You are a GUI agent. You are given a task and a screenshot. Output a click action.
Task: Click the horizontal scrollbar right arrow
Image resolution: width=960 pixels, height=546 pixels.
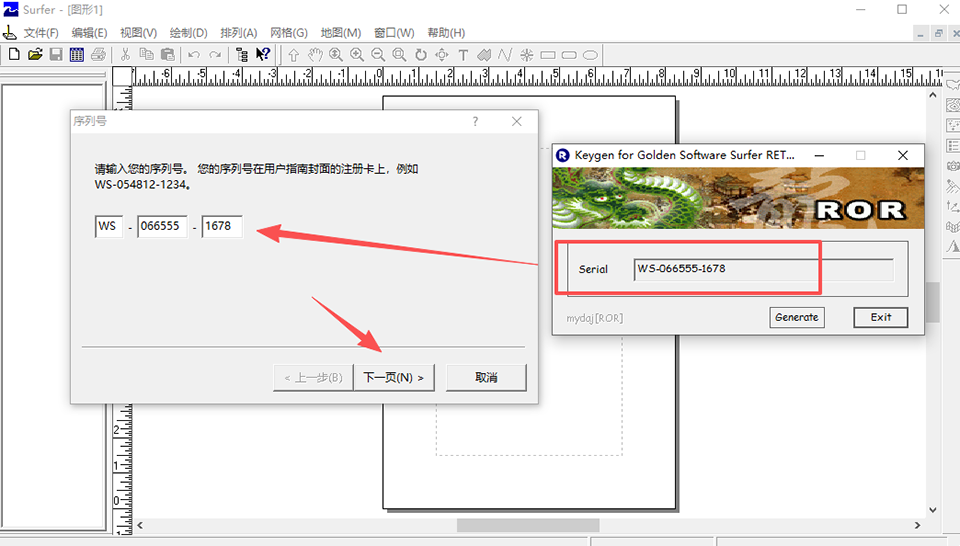tap(917, 525)
